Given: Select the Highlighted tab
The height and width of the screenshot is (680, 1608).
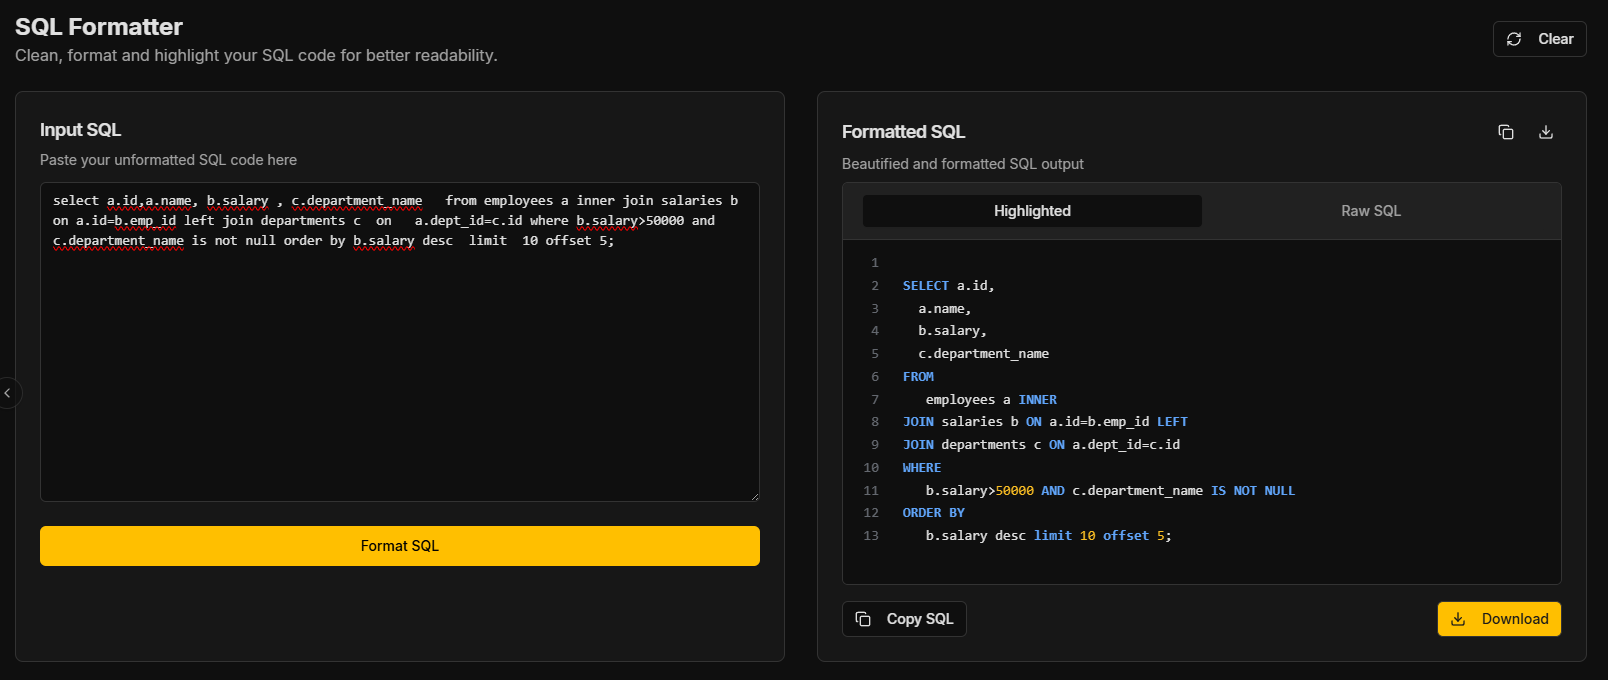Looking at the screenshot, I should pos(1032,211).
